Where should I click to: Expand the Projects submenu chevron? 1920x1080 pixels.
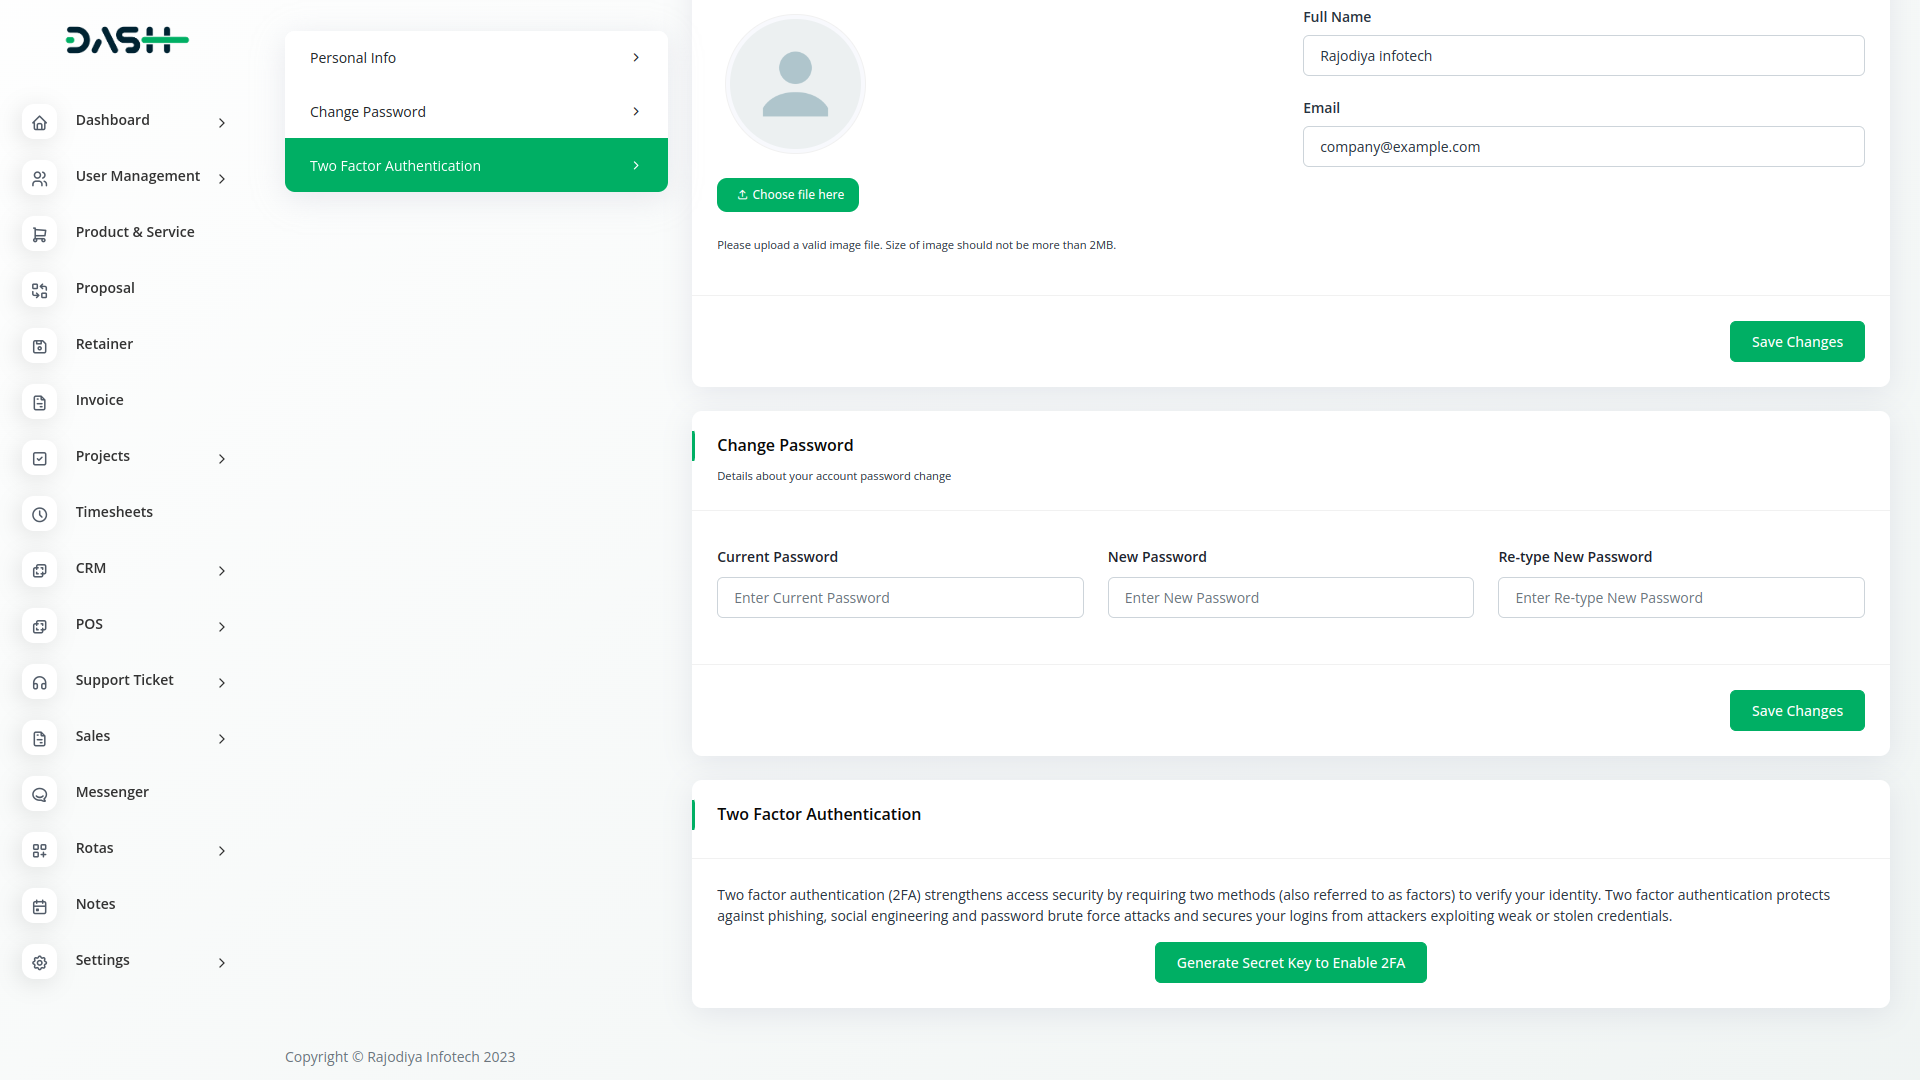pos(222,458)
